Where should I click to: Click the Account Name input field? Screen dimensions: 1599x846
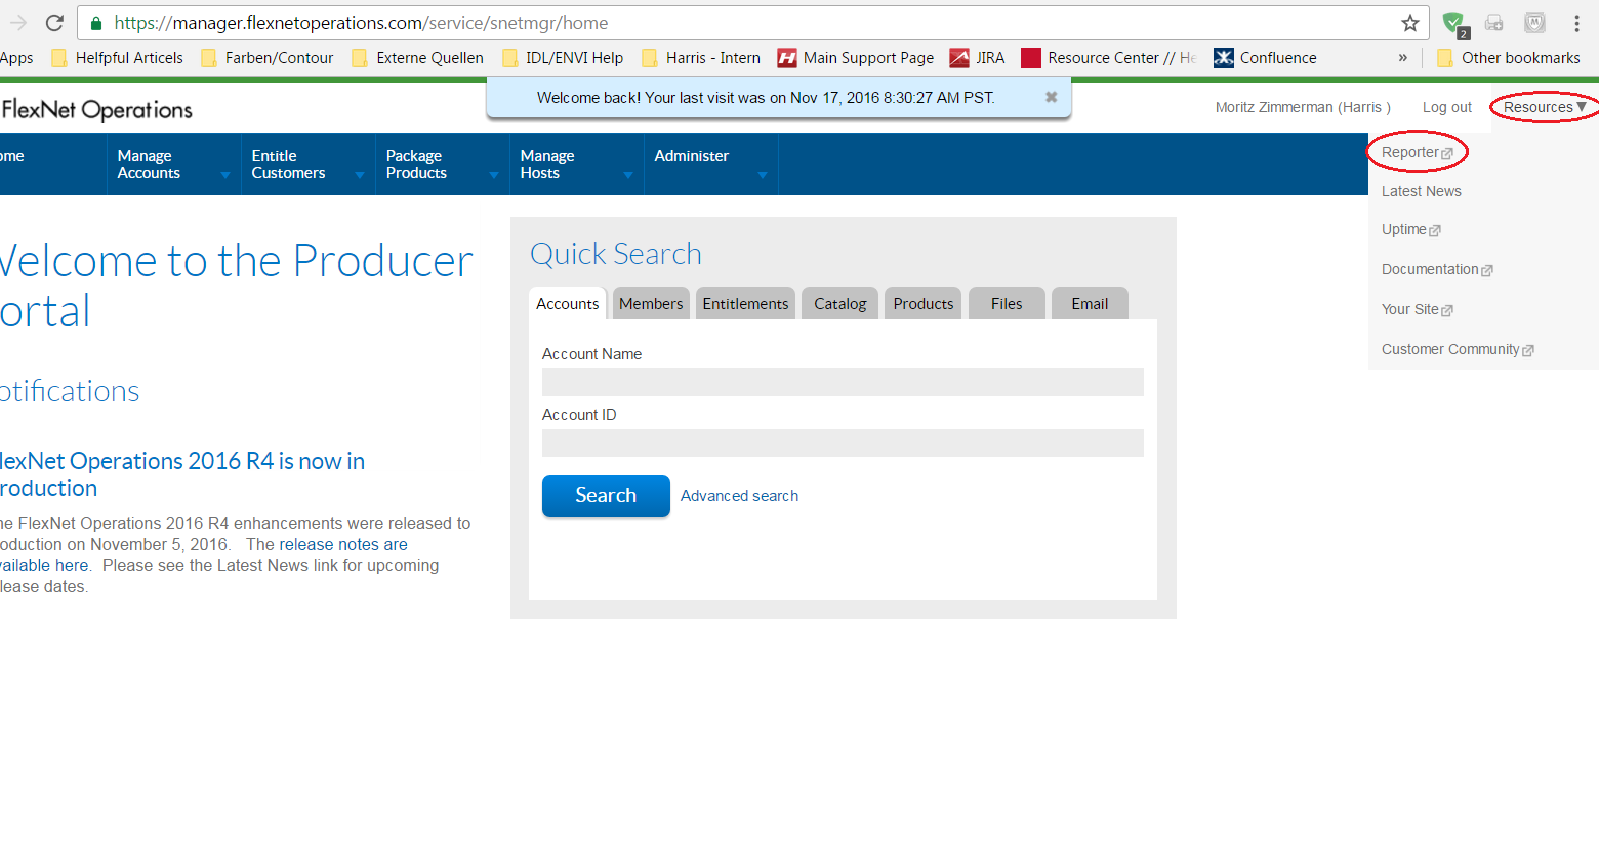coord(842,382)
